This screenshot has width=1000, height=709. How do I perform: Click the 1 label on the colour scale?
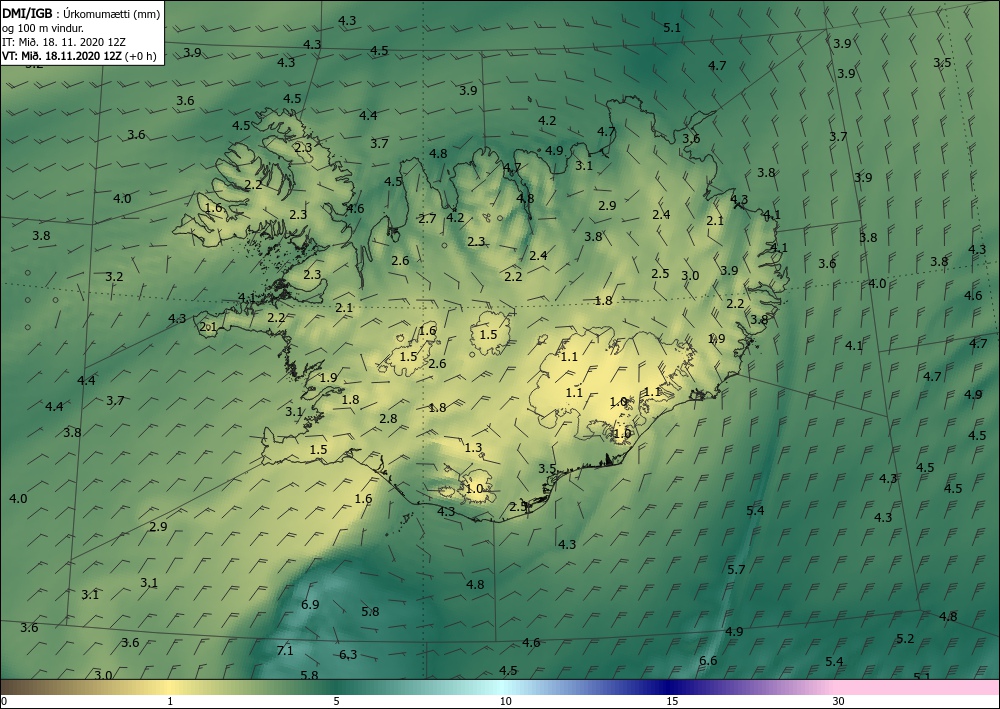(x=170, y=702)
